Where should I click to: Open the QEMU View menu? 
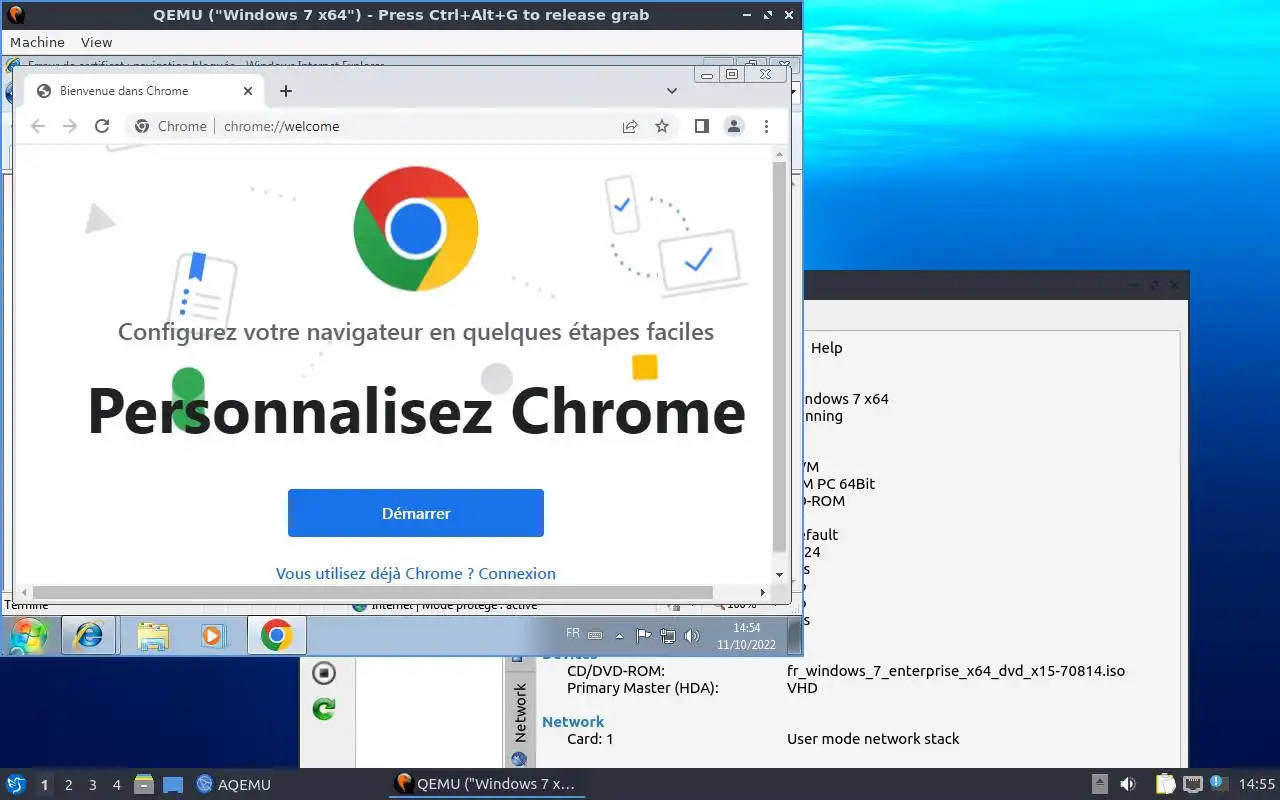click(x=97, y=42)
